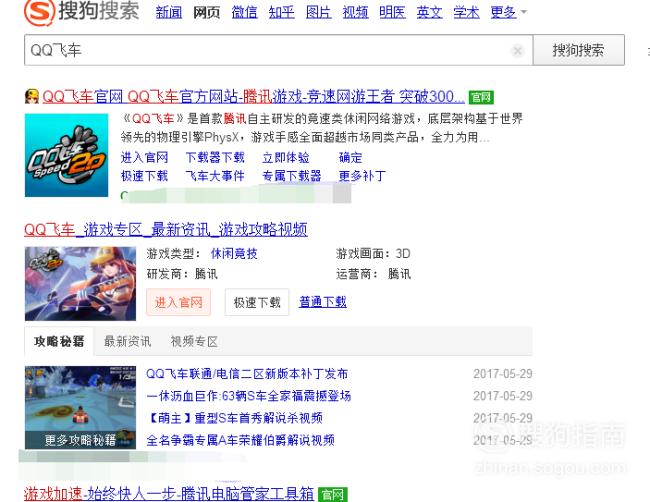Click the QQ飞车 favicon next to first result

coord(32,97)
